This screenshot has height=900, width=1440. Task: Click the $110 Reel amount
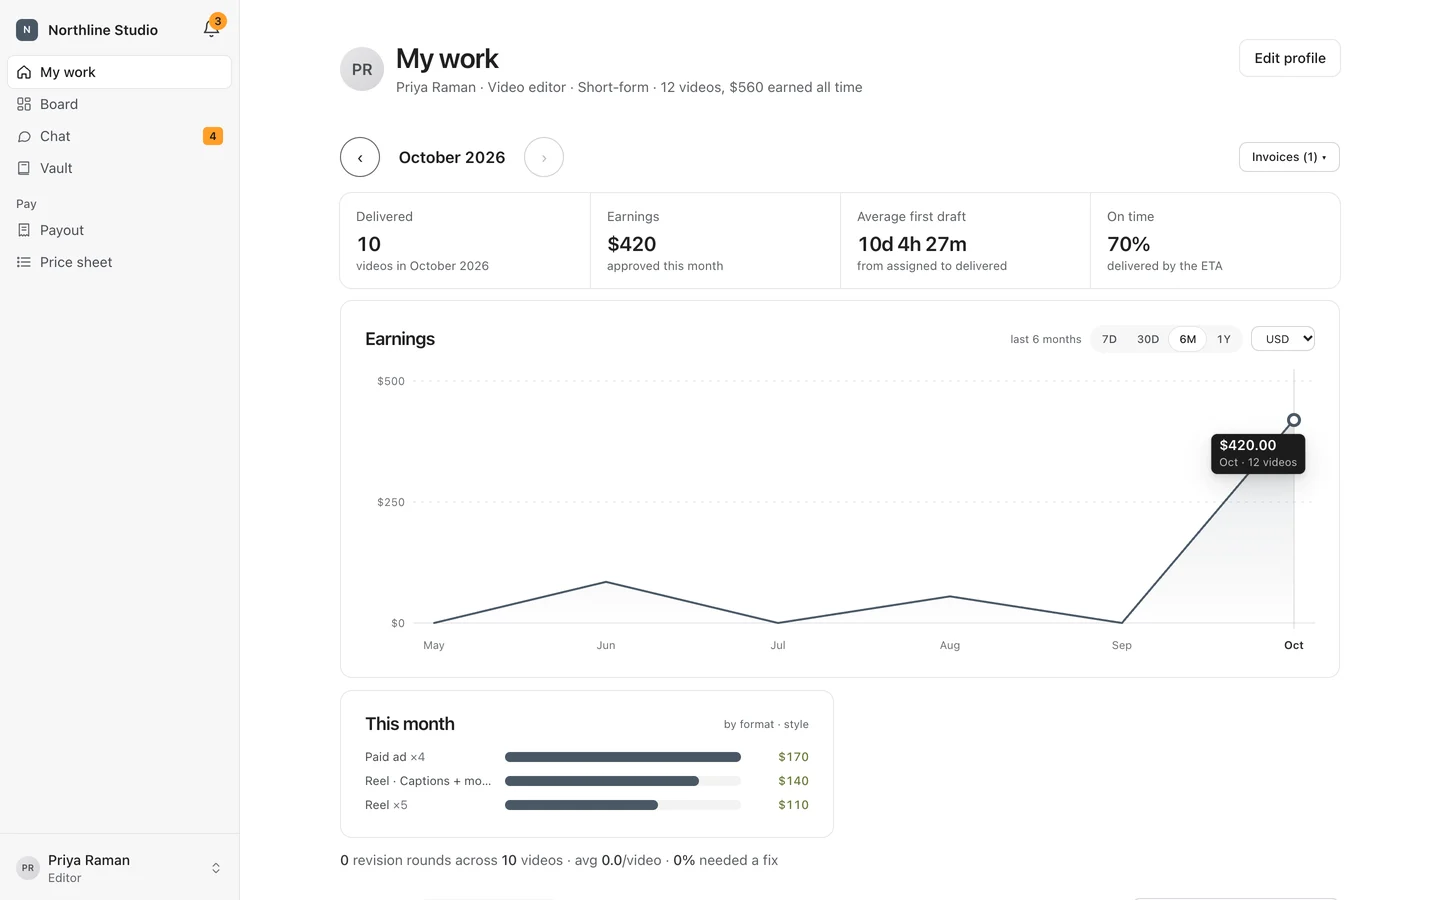coord(793,805)
